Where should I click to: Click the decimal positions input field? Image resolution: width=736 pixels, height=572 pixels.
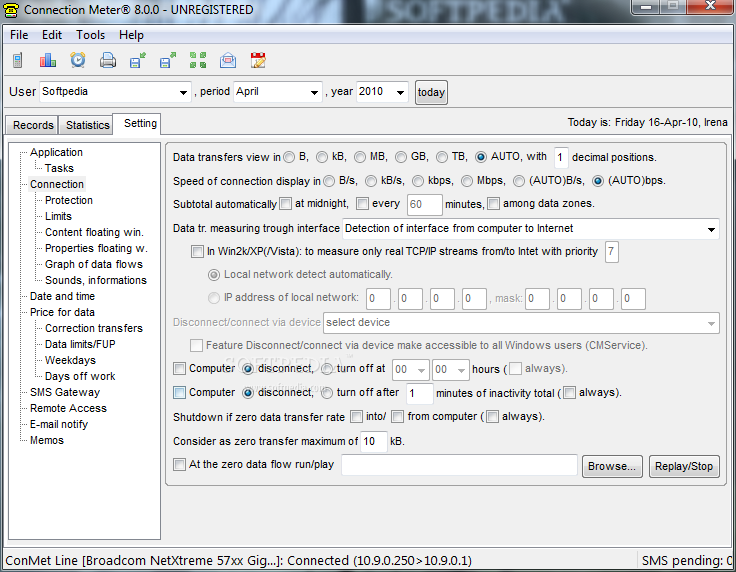[x=561, y=158]
